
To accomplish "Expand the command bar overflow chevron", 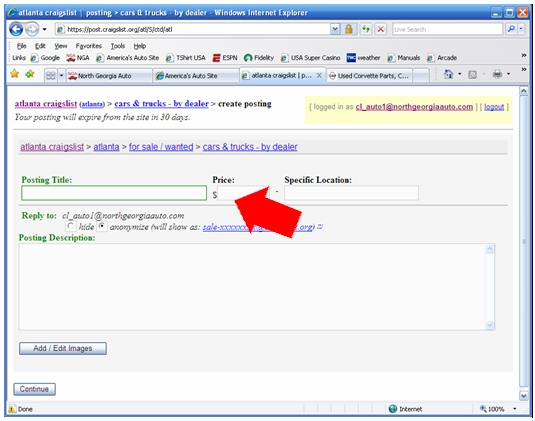I will [523, 70].
